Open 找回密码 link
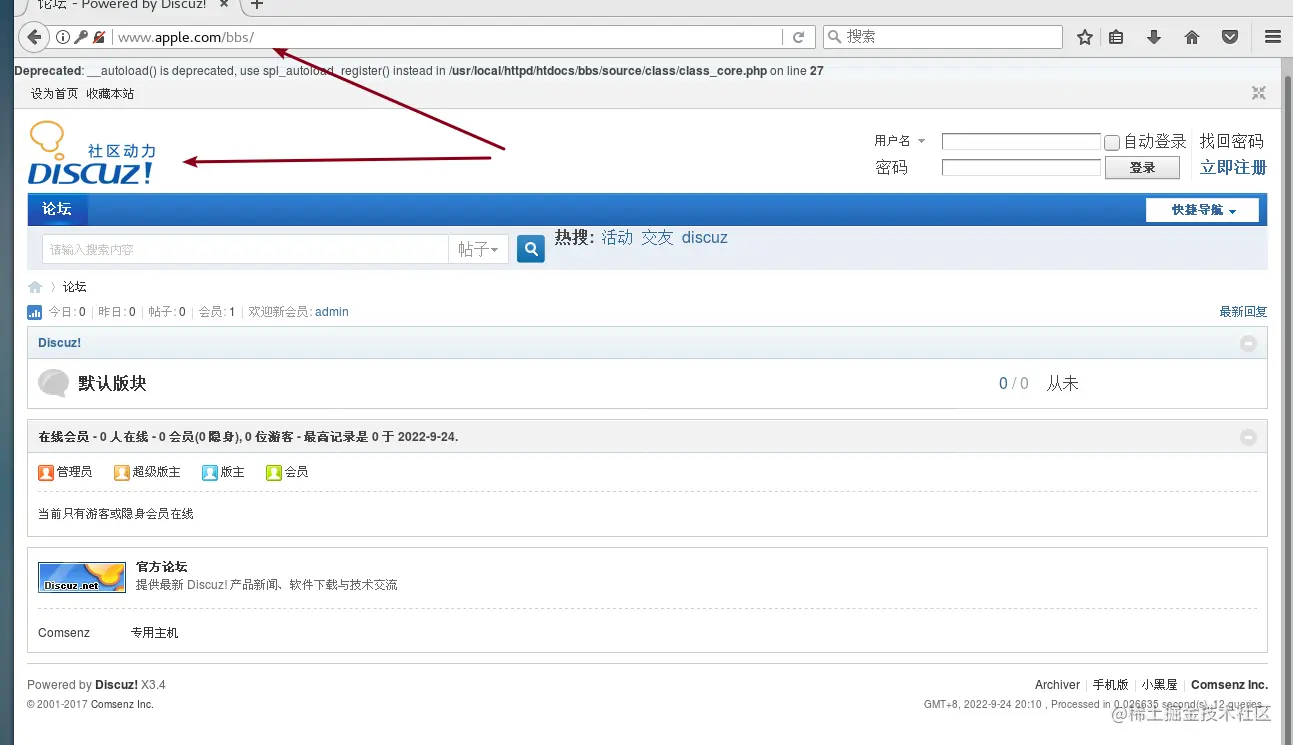 pos(1232,142)
